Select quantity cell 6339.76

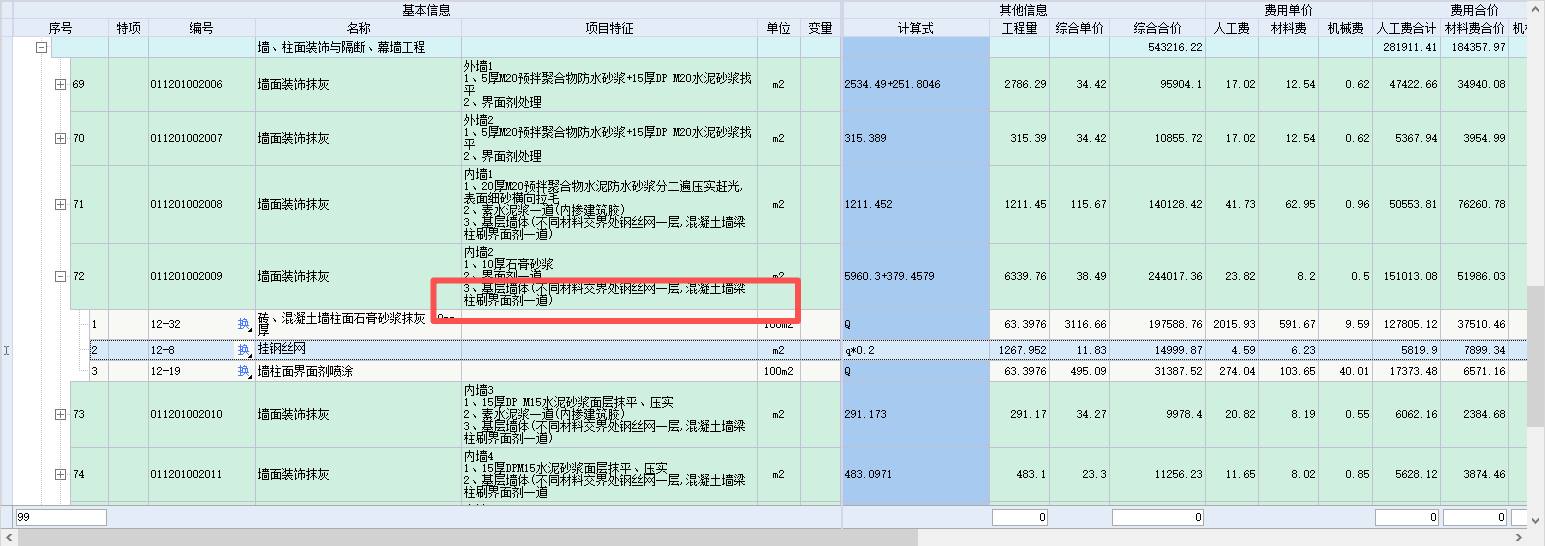(1020, 276)
